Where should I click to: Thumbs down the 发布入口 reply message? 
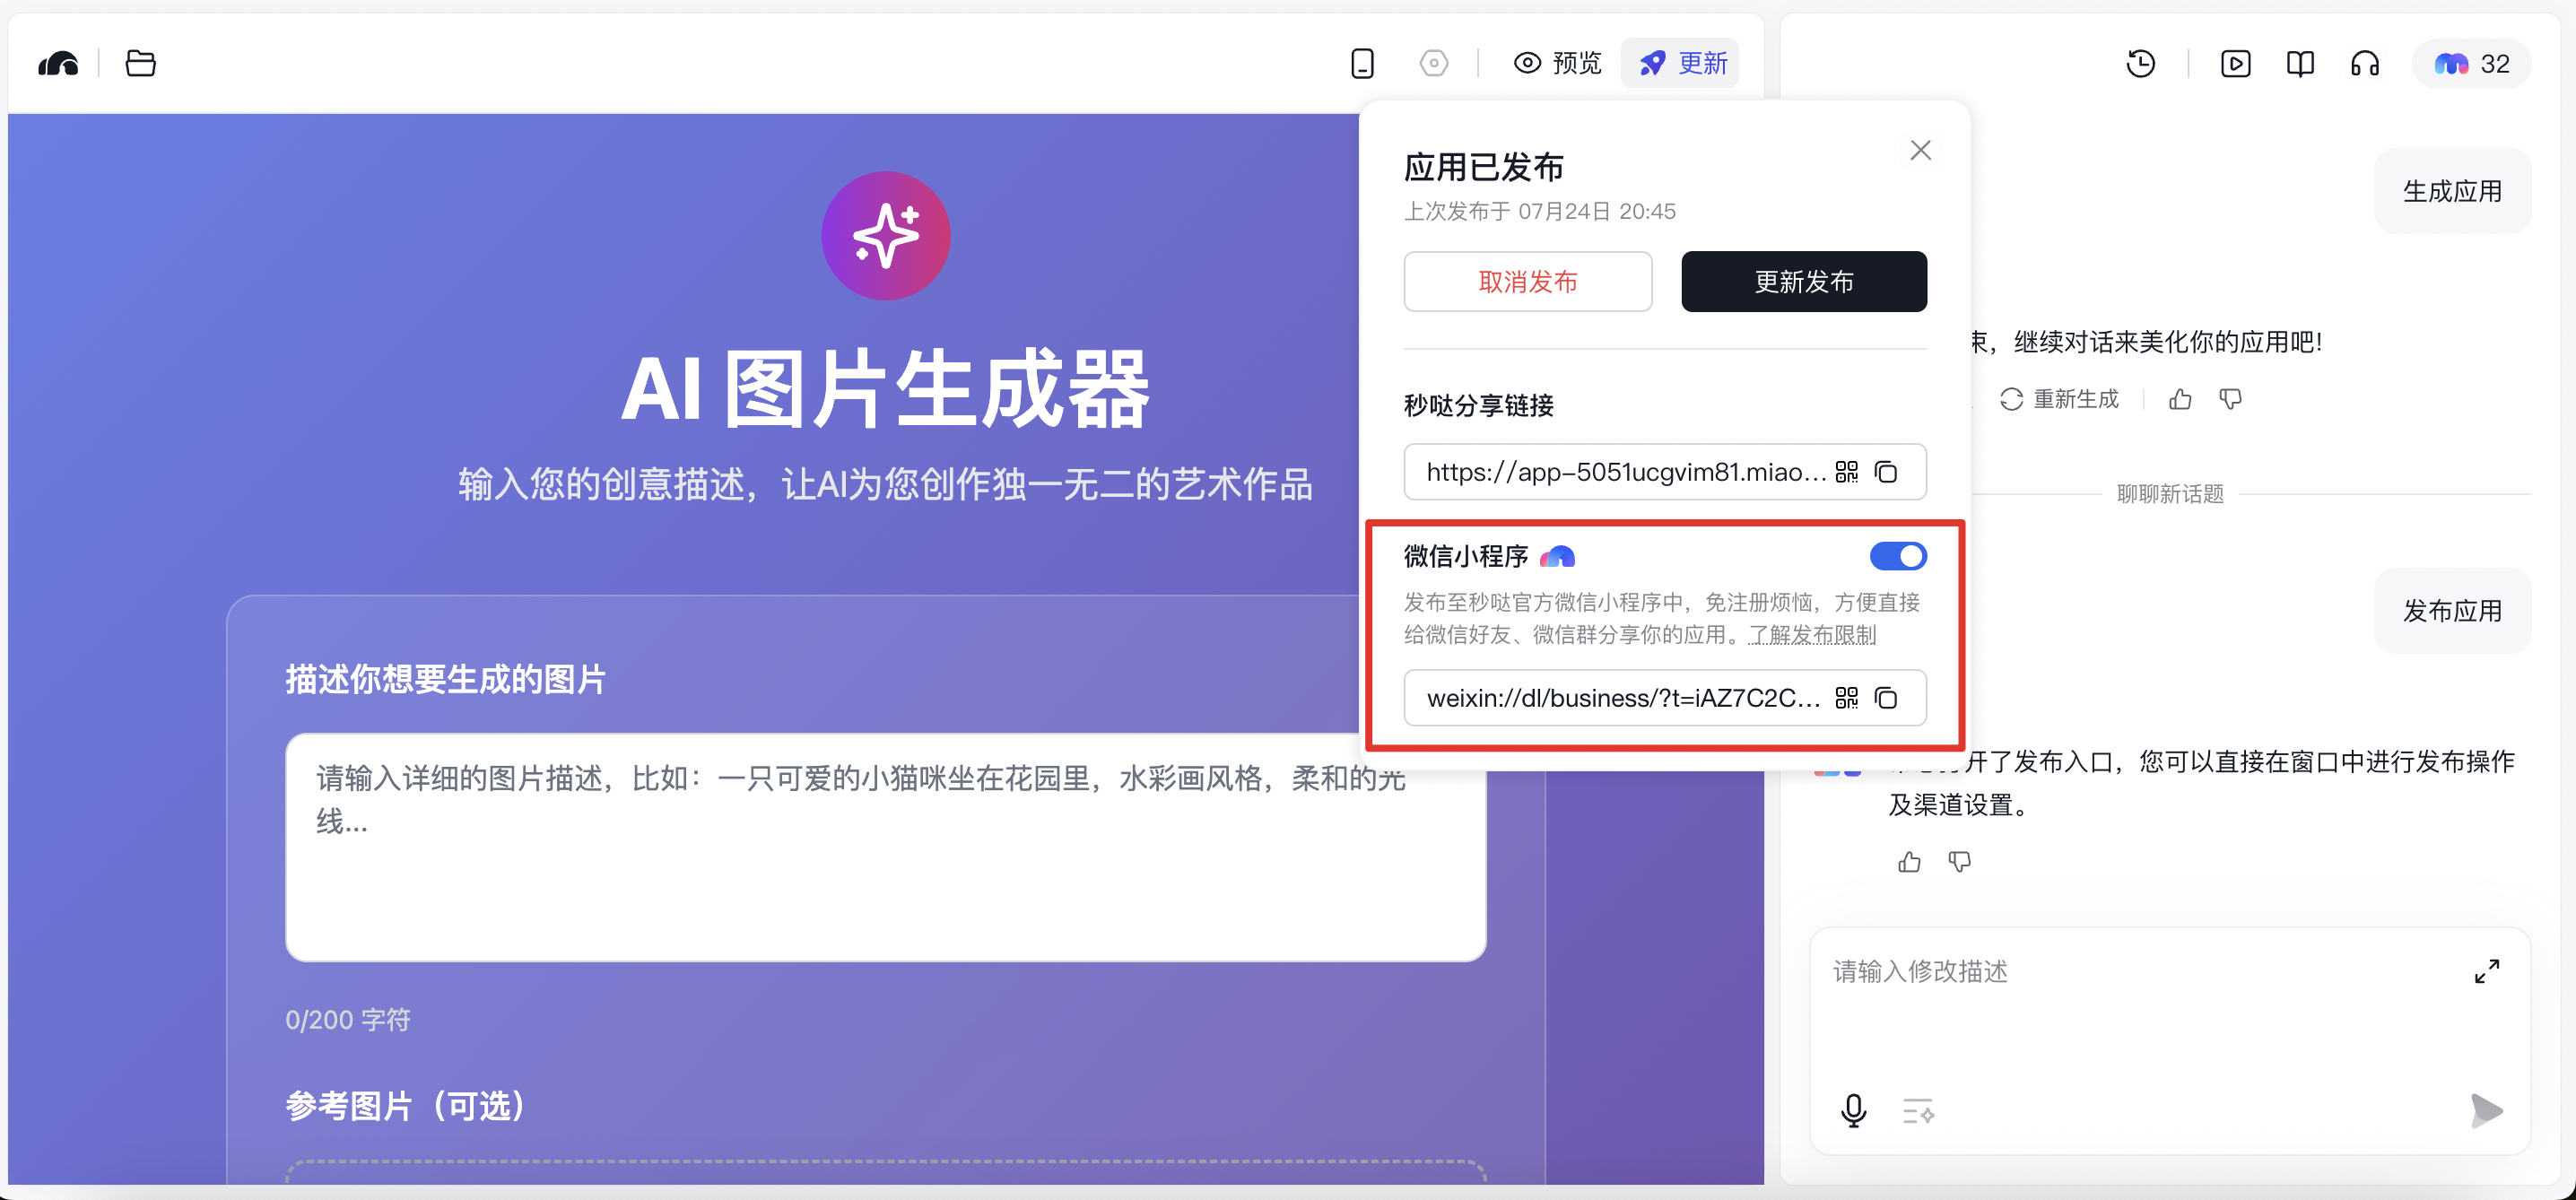point(1959,862)
